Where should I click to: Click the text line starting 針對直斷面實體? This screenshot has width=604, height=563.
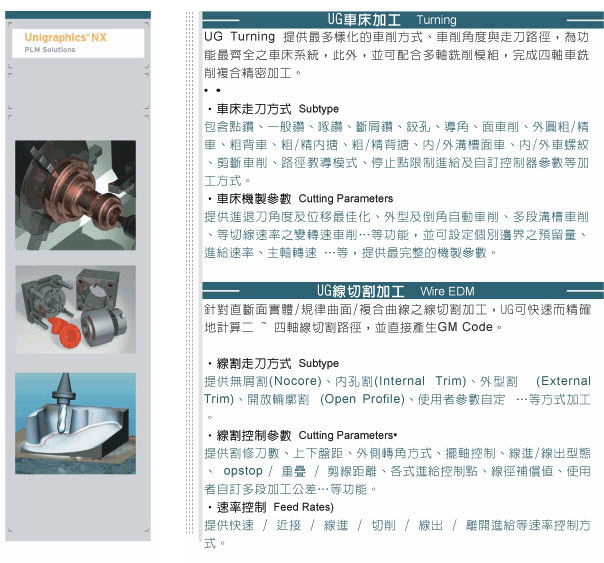point(397,309)
